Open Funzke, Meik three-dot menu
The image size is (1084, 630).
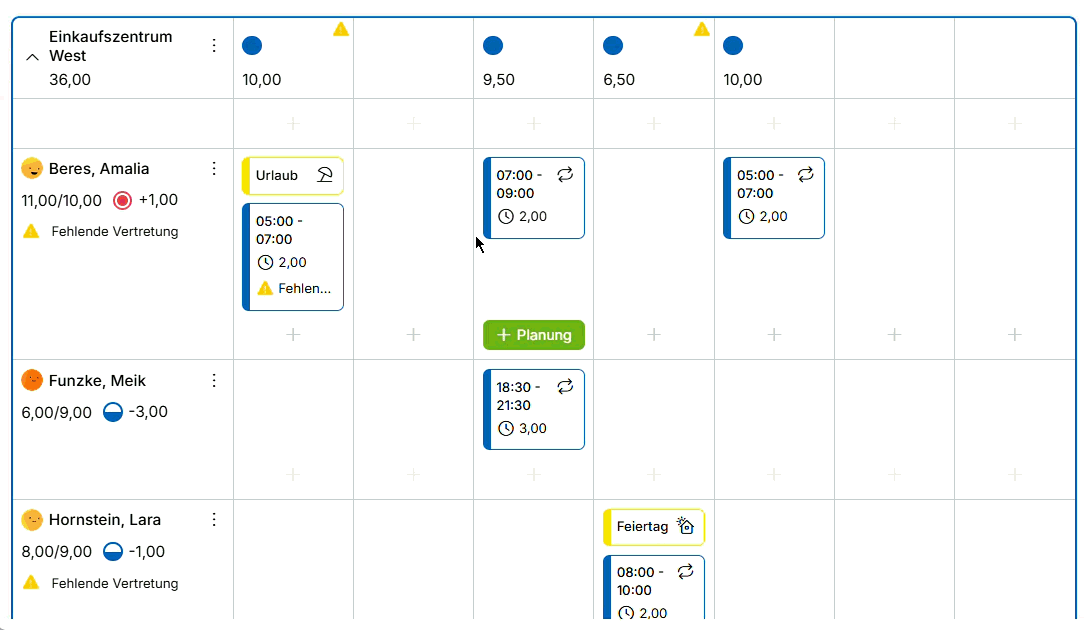pyautogui.click(x=214, y=380)
